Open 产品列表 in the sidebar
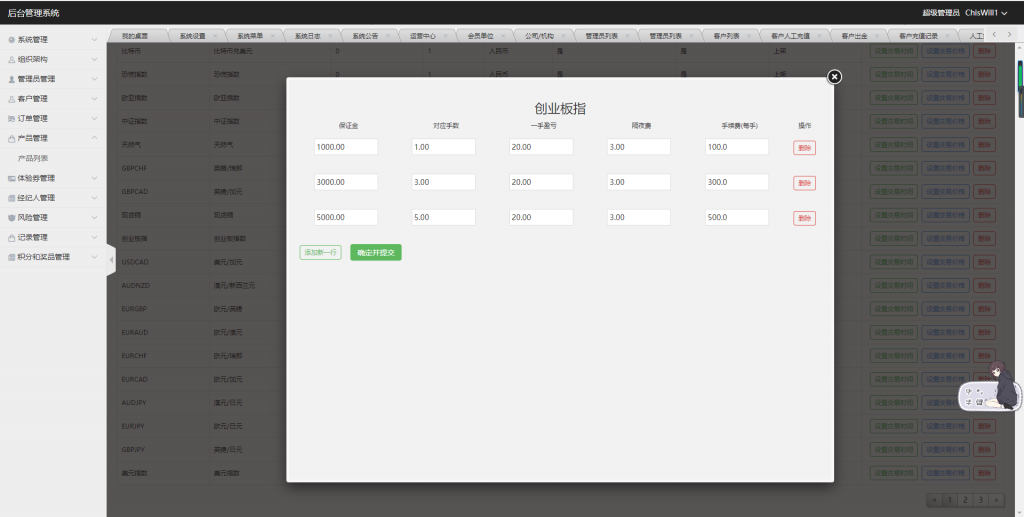The width and height of the screenshot is (1024, 517). pos(34,158)
